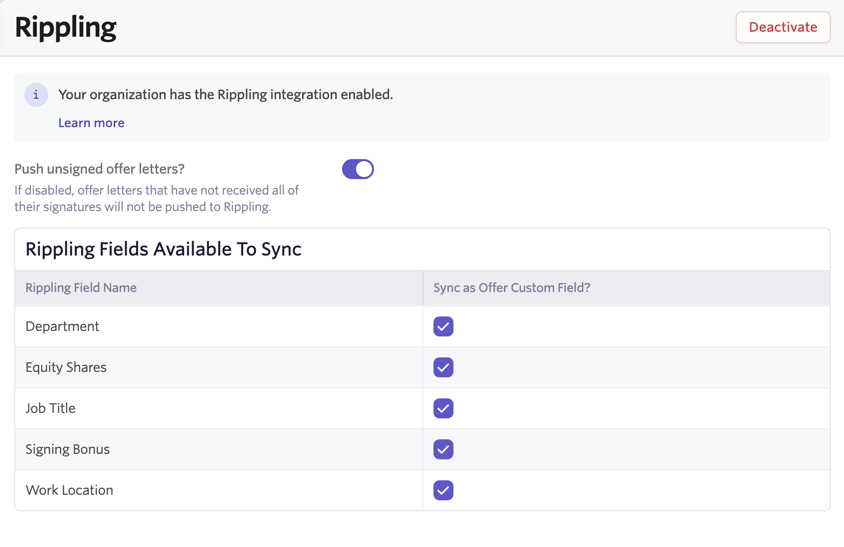Image resolution: width=844 pixels, height=547 pixels.
Task: Select the Department field name cell
Action: pos(62,327)
